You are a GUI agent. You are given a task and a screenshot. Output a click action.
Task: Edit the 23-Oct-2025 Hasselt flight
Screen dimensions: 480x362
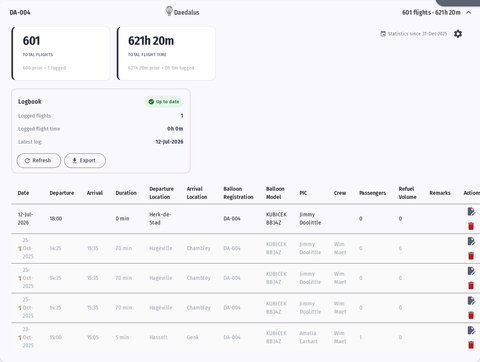pyautogui.click(x=471, y=330)
